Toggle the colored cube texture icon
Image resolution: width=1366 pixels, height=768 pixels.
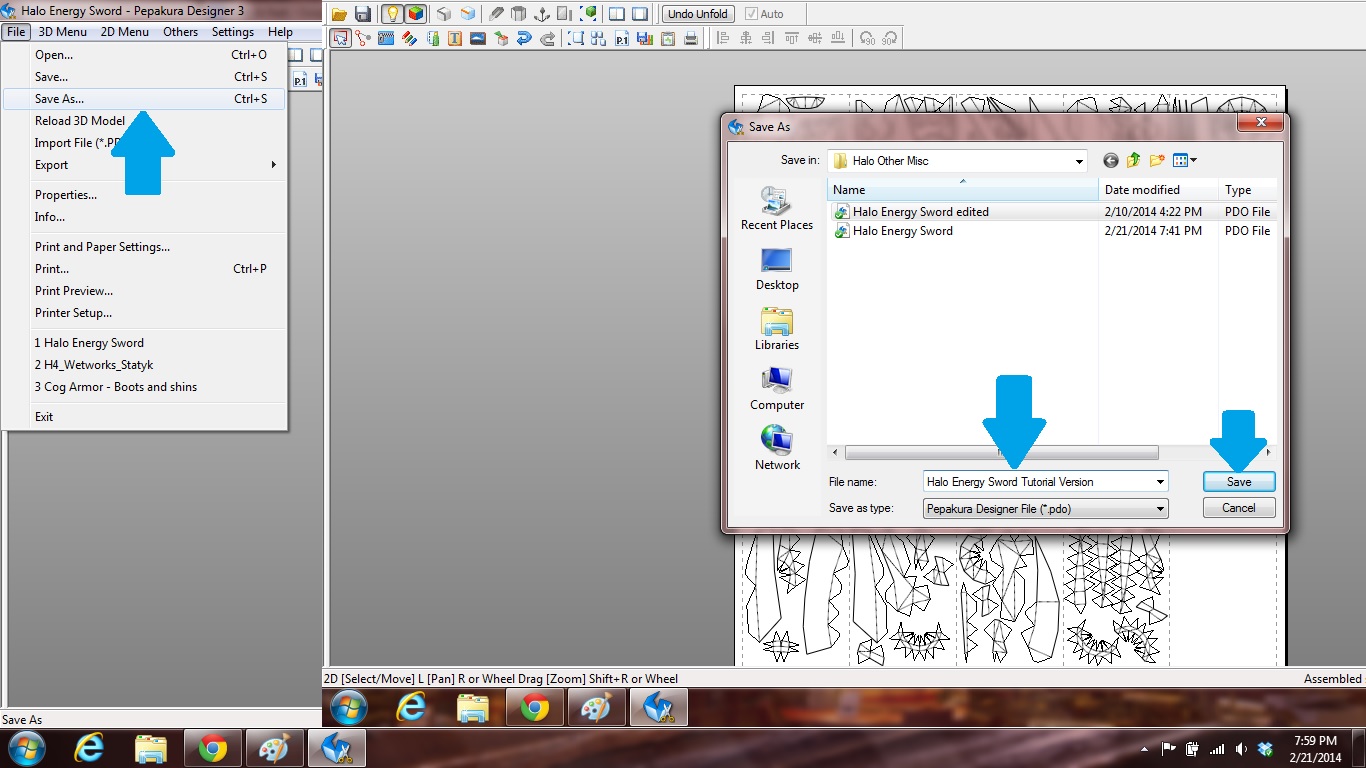(416, 14)
